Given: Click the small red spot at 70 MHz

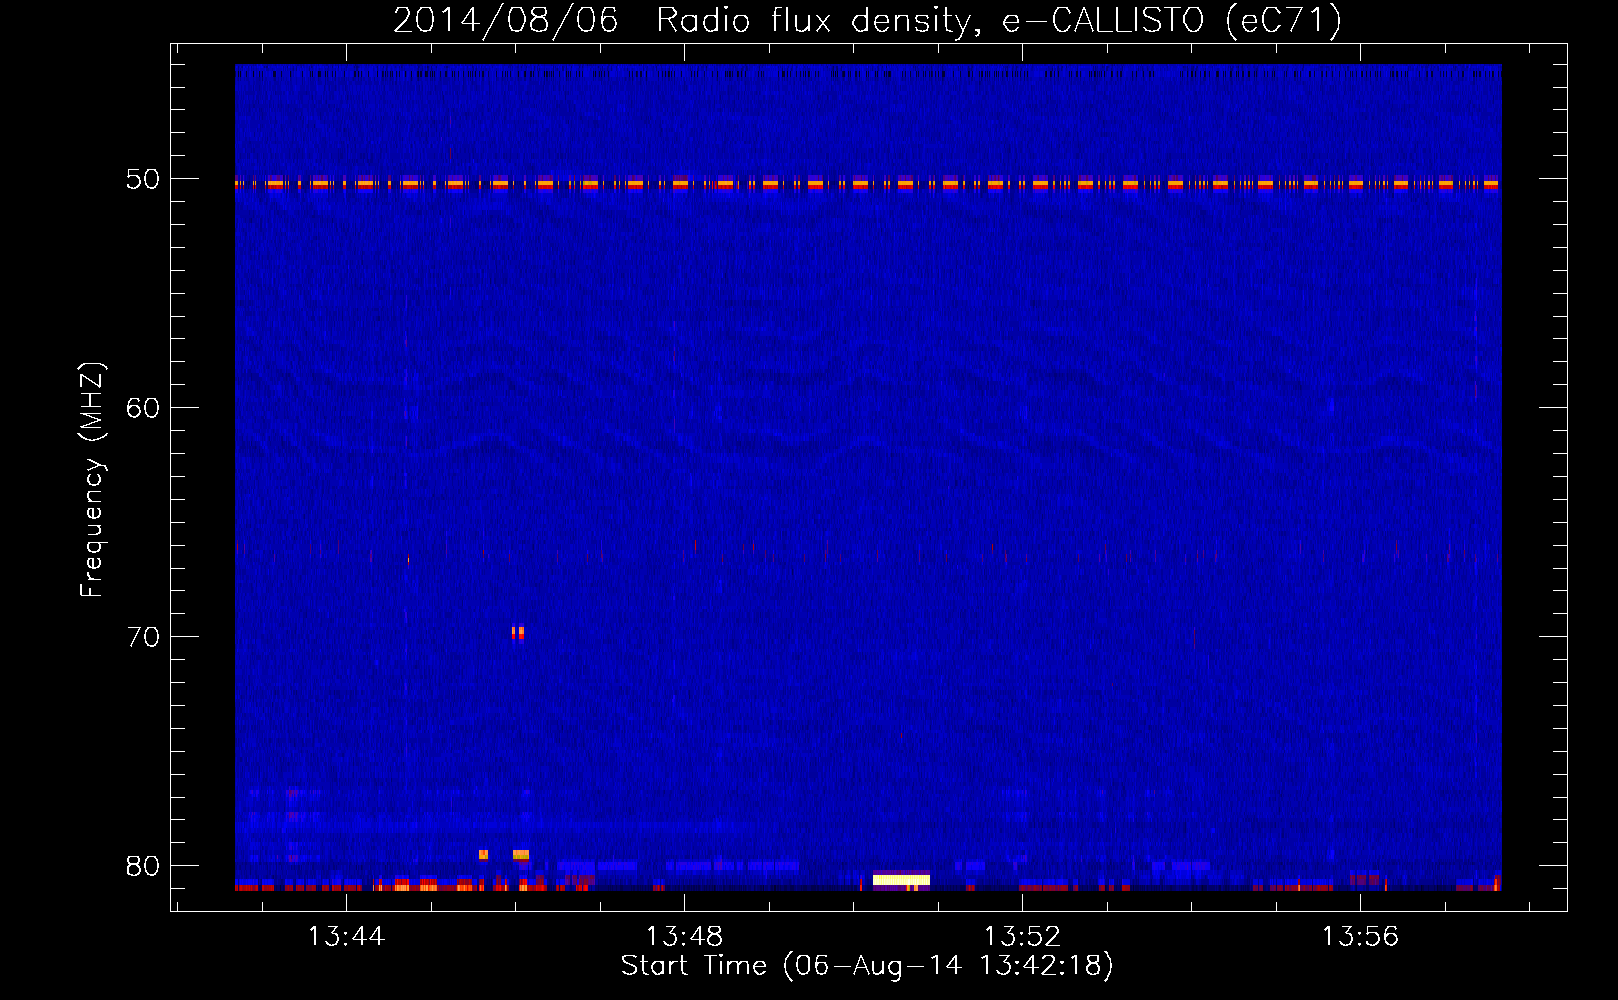Looking at the screenshot, I should click(x=517, y=632).
